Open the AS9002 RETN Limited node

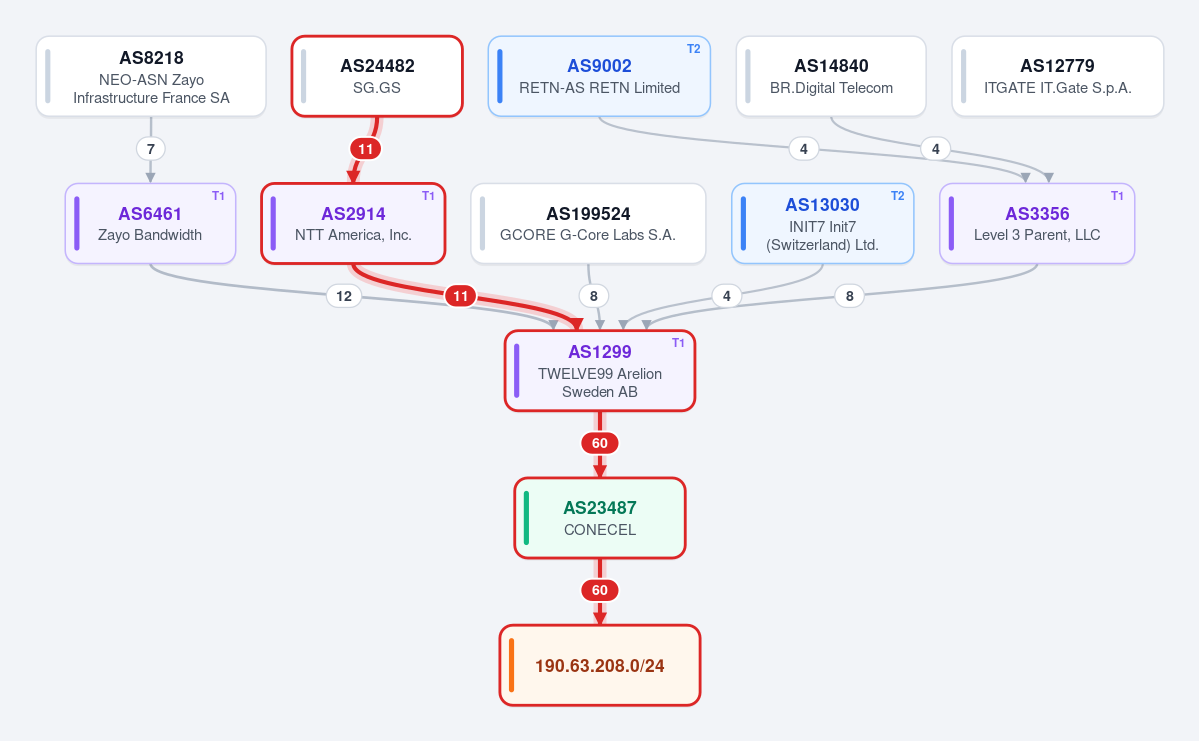pos(600,76)
